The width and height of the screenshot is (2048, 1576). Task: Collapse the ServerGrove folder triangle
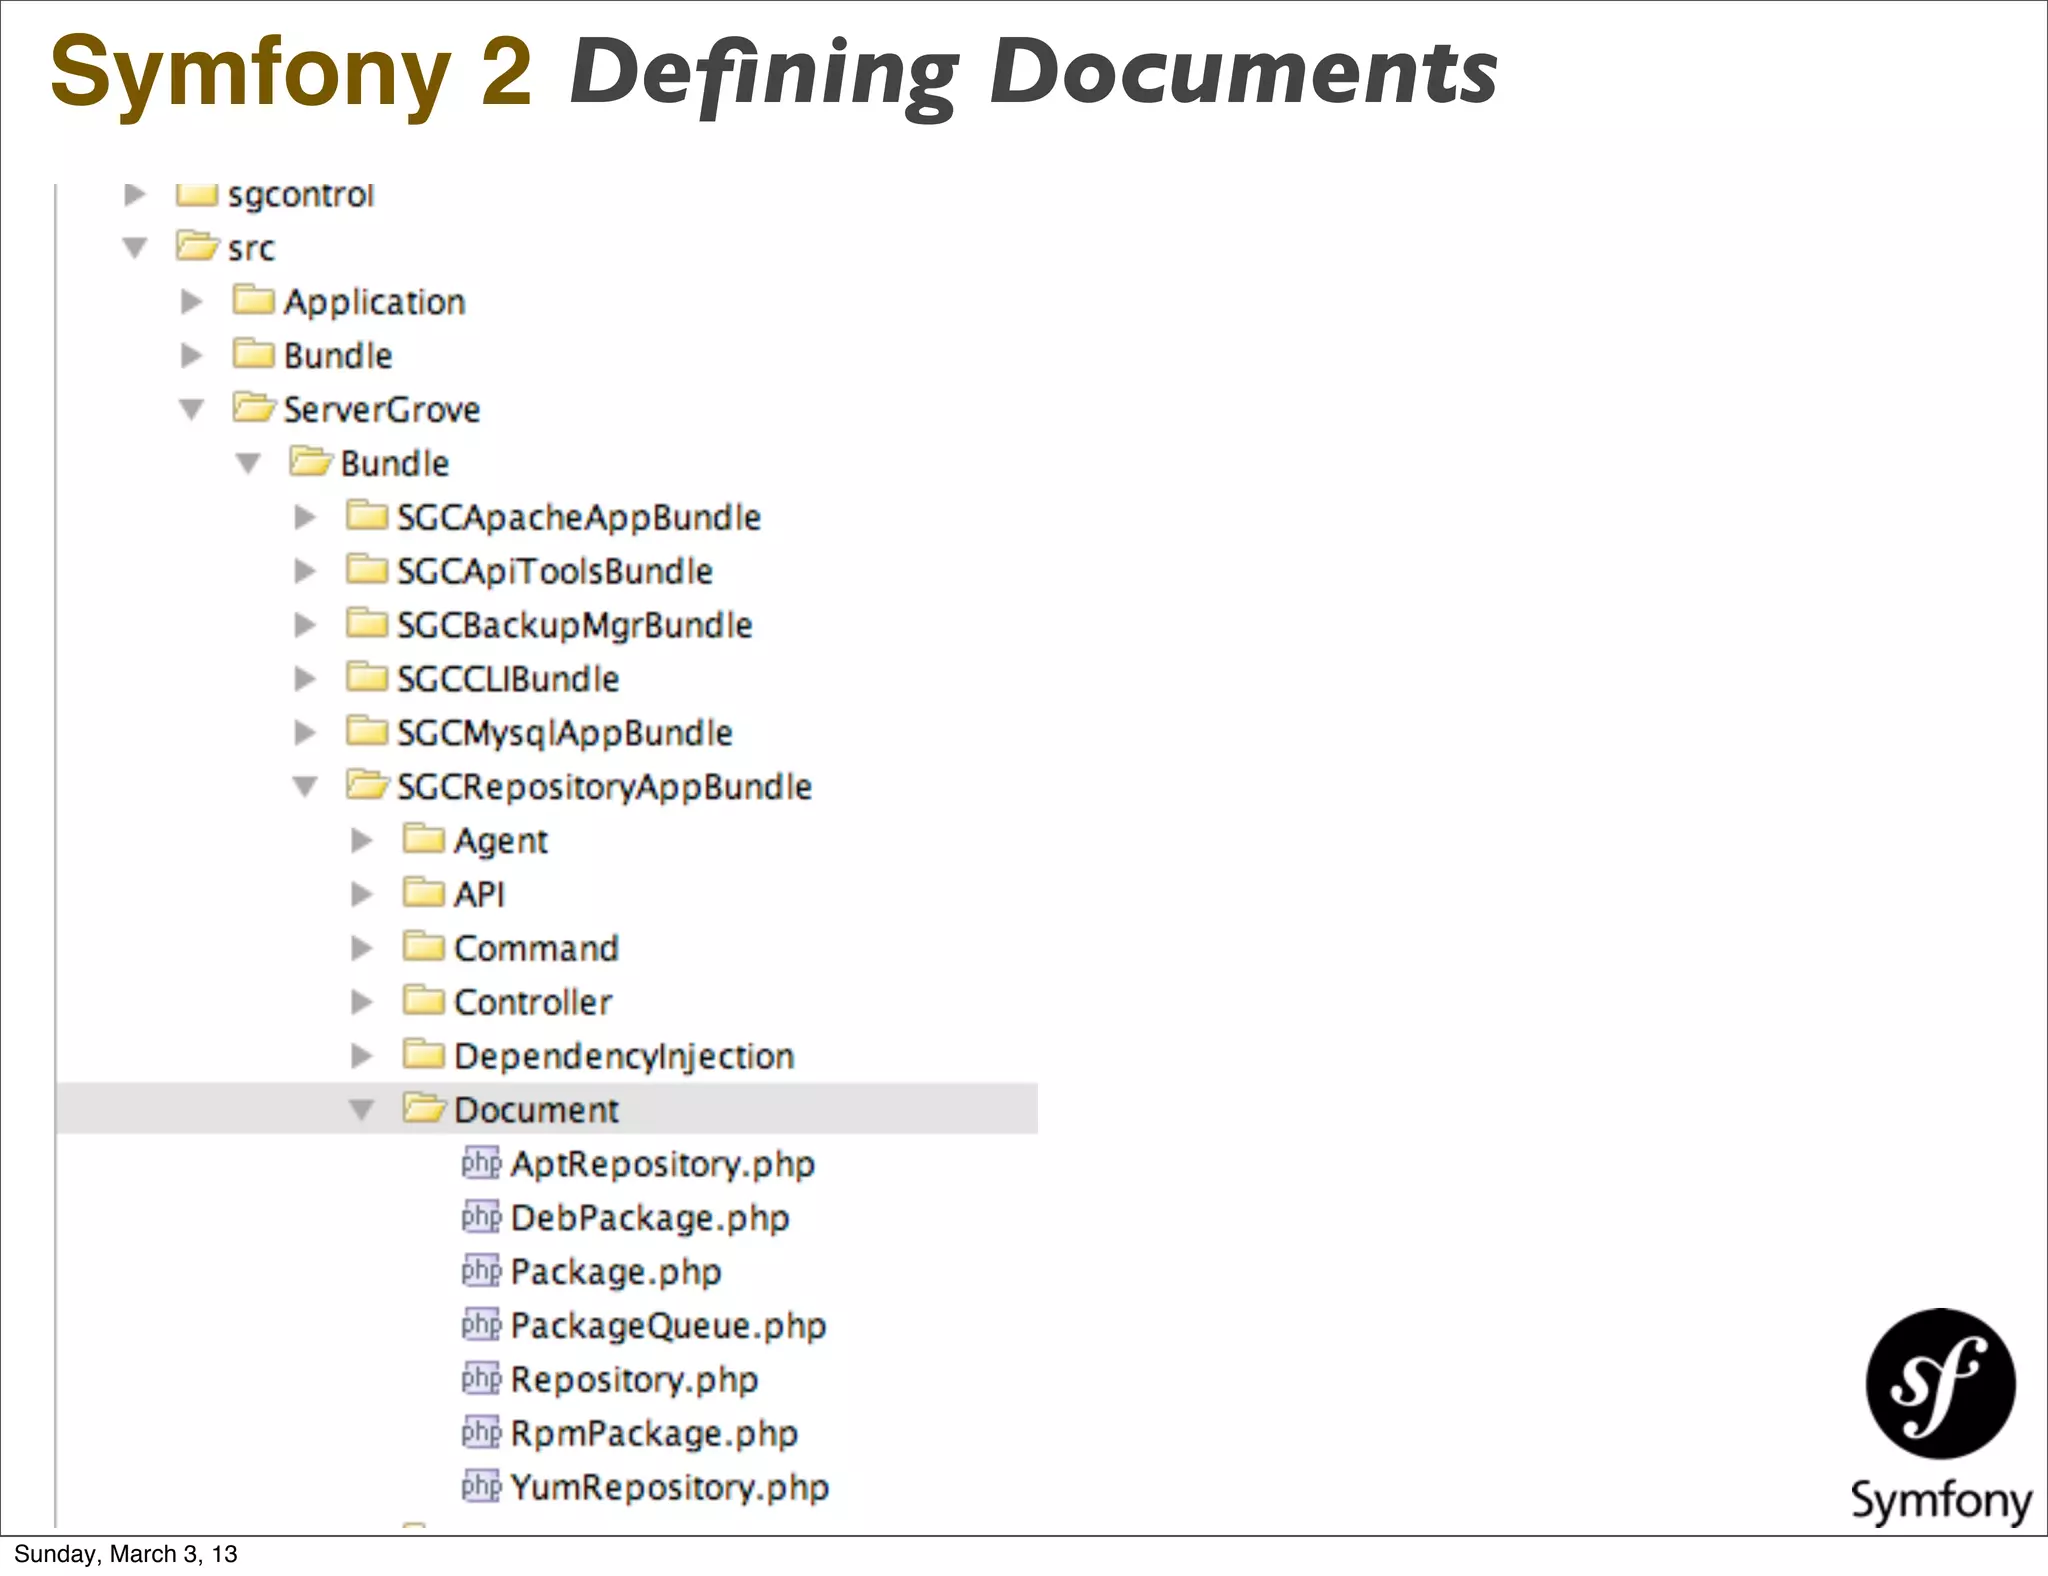coord(191,409)
